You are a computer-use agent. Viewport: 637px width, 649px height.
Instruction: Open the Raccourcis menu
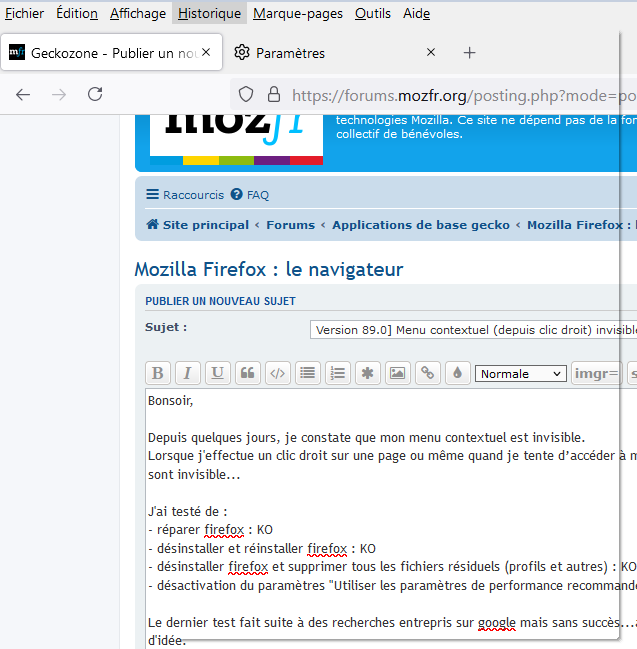click(x=185, y=195)
